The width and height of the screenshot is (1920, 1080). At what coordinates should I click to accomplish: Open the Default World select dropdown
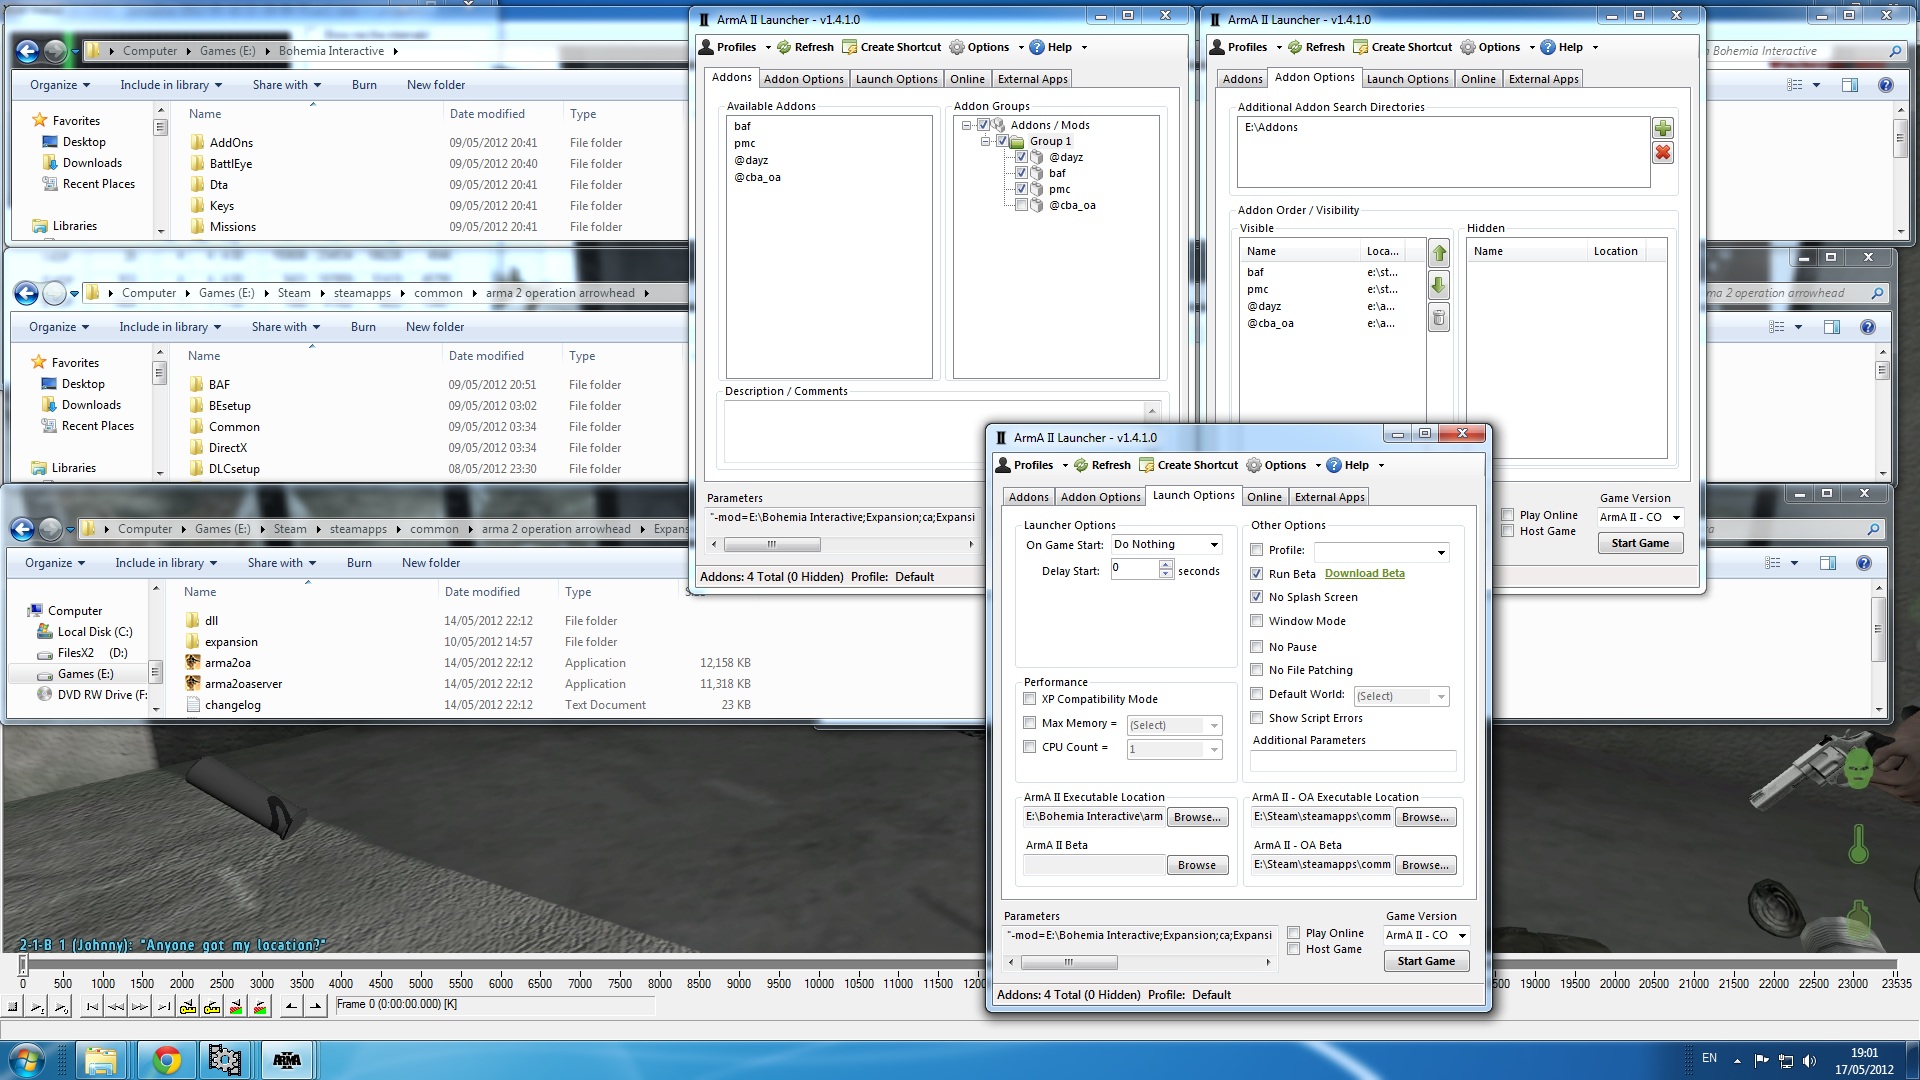point(1401,696)
